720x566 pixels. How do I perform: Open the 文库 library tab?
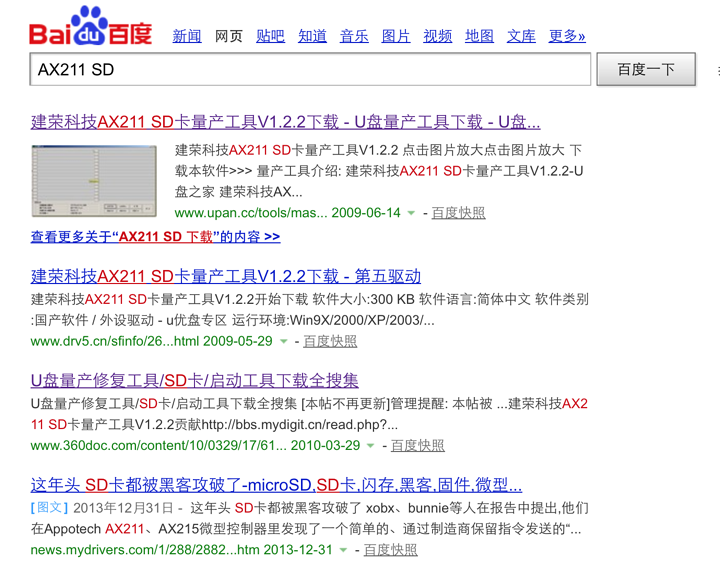coord(521,36)
